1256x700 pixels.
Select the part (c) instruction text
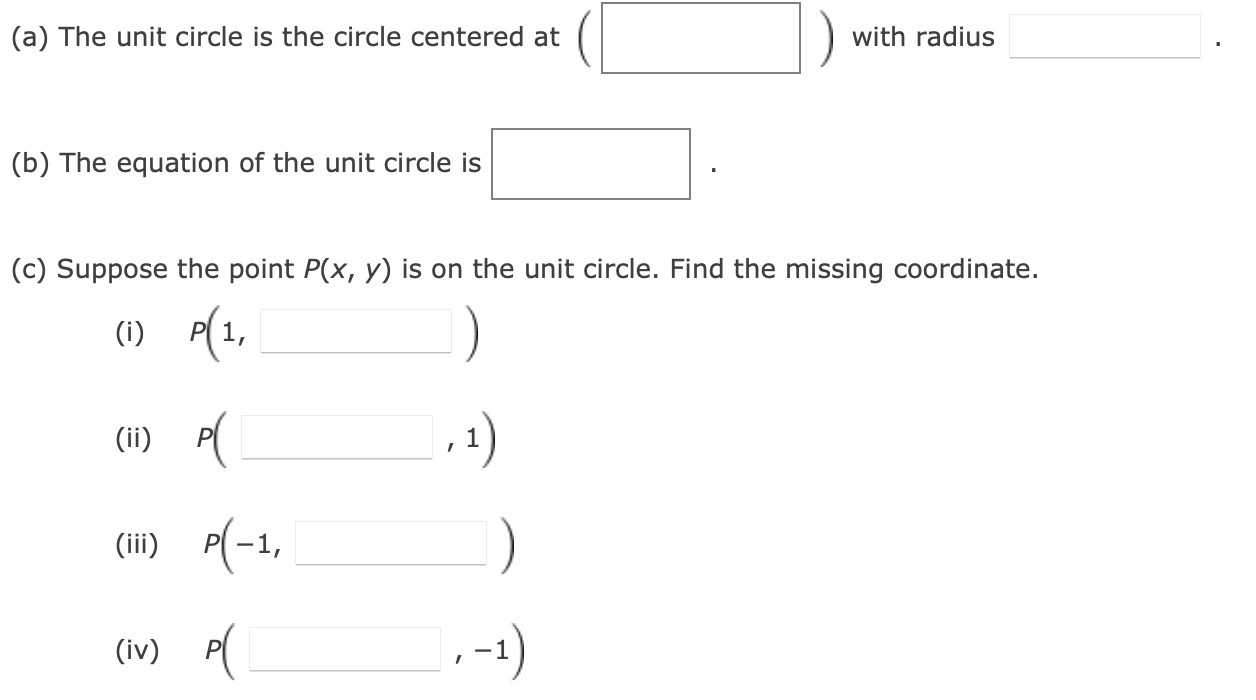click(x=525, y=268)
